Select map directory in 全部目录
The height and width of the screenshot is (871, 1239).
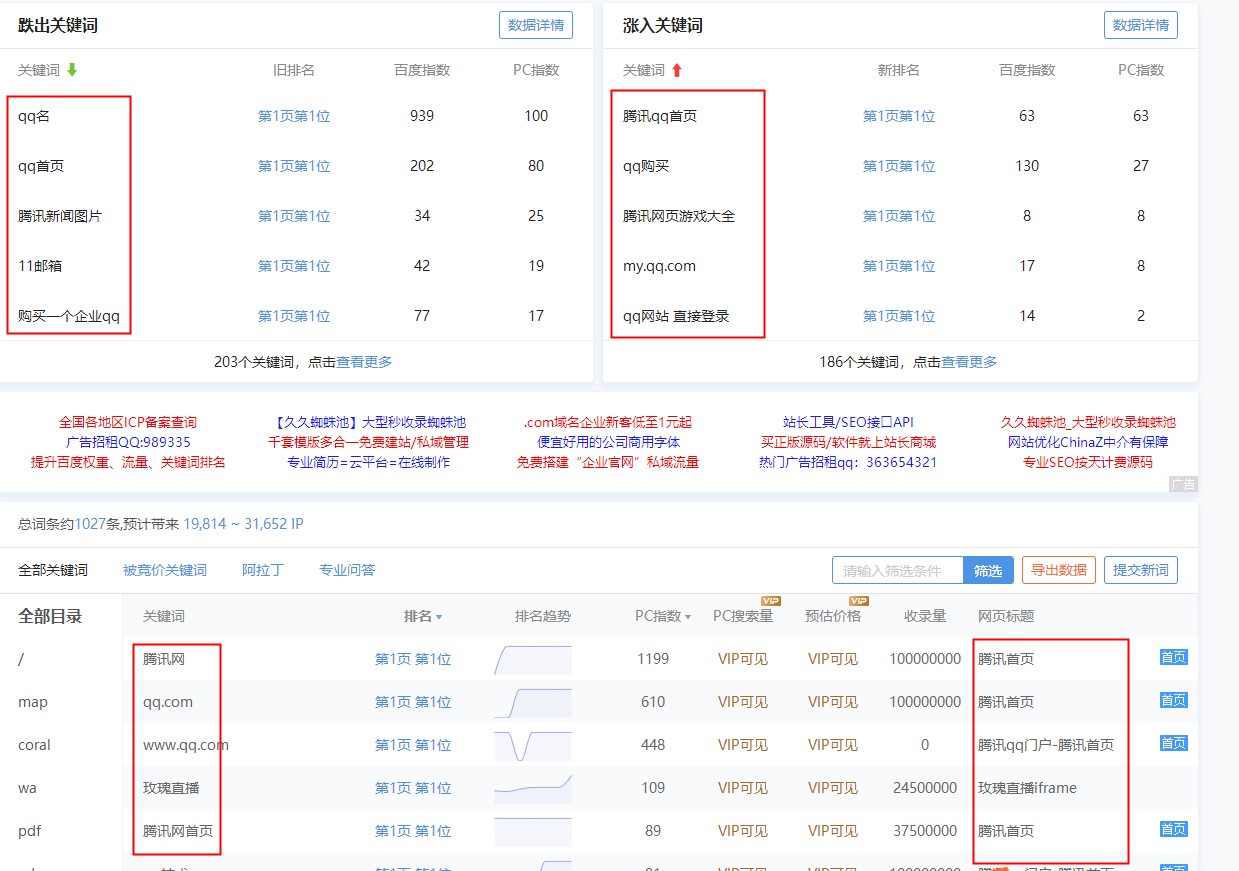tap(33, 702)
